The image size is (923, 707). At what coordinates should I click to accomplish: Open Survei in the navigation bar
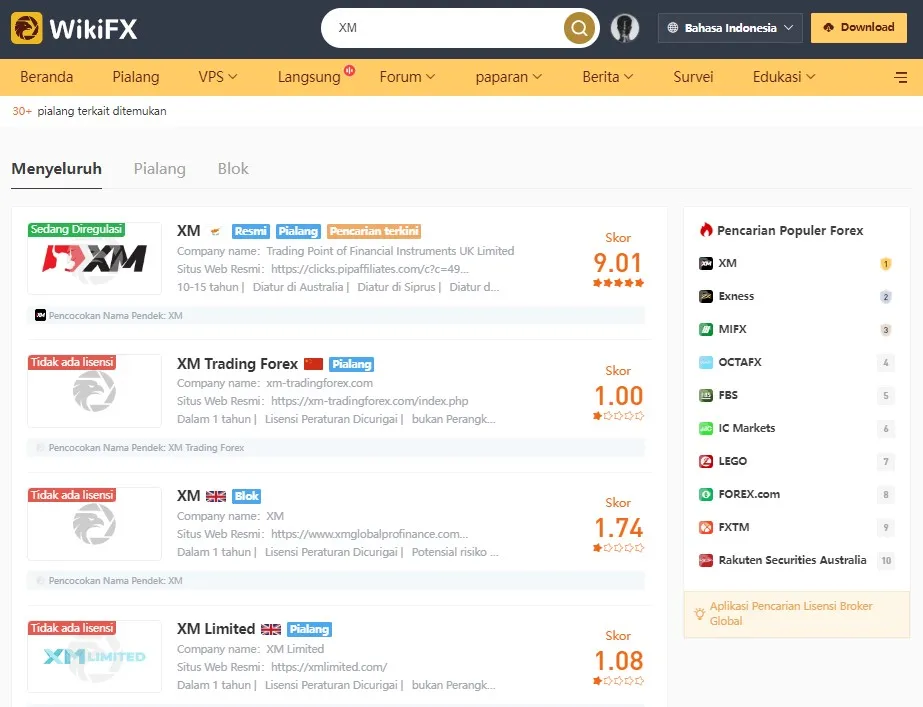point(693,77)
